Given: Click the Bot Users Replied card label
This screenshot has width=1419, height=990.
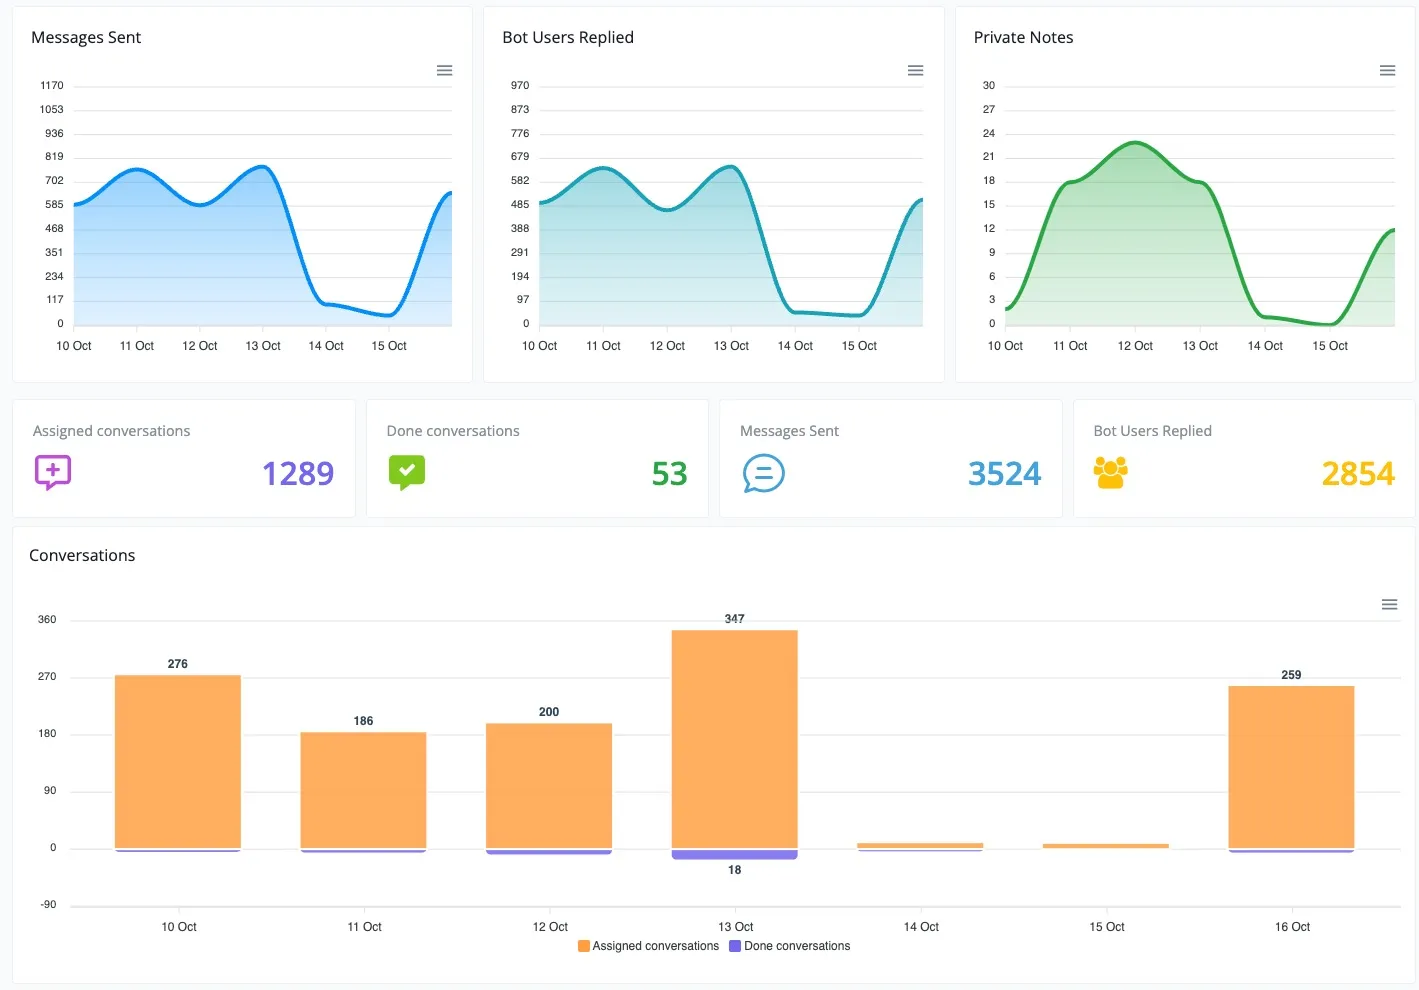Looking at the screenshot, I should tap(1152, 431).
